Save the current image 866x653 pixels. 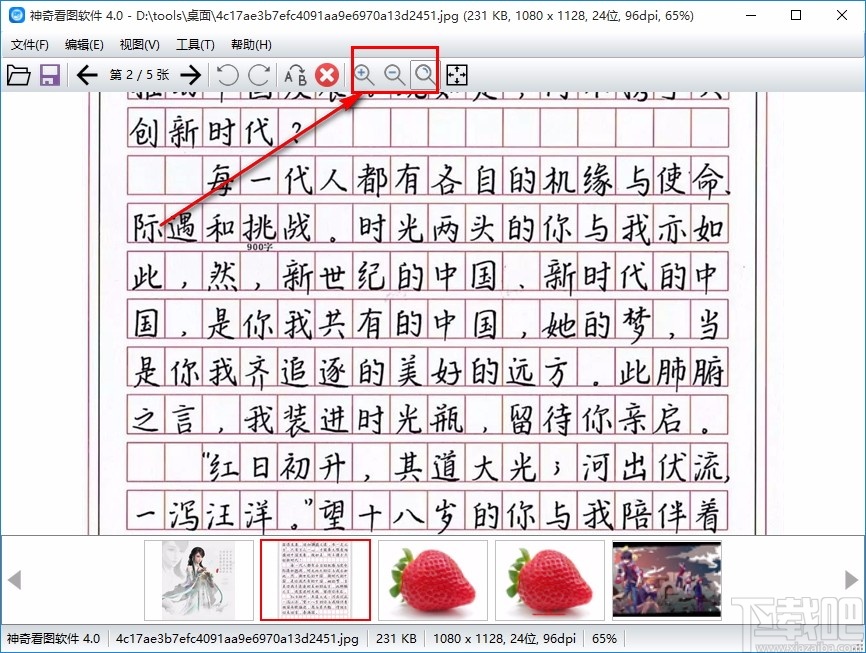click(x=49, y=74)
